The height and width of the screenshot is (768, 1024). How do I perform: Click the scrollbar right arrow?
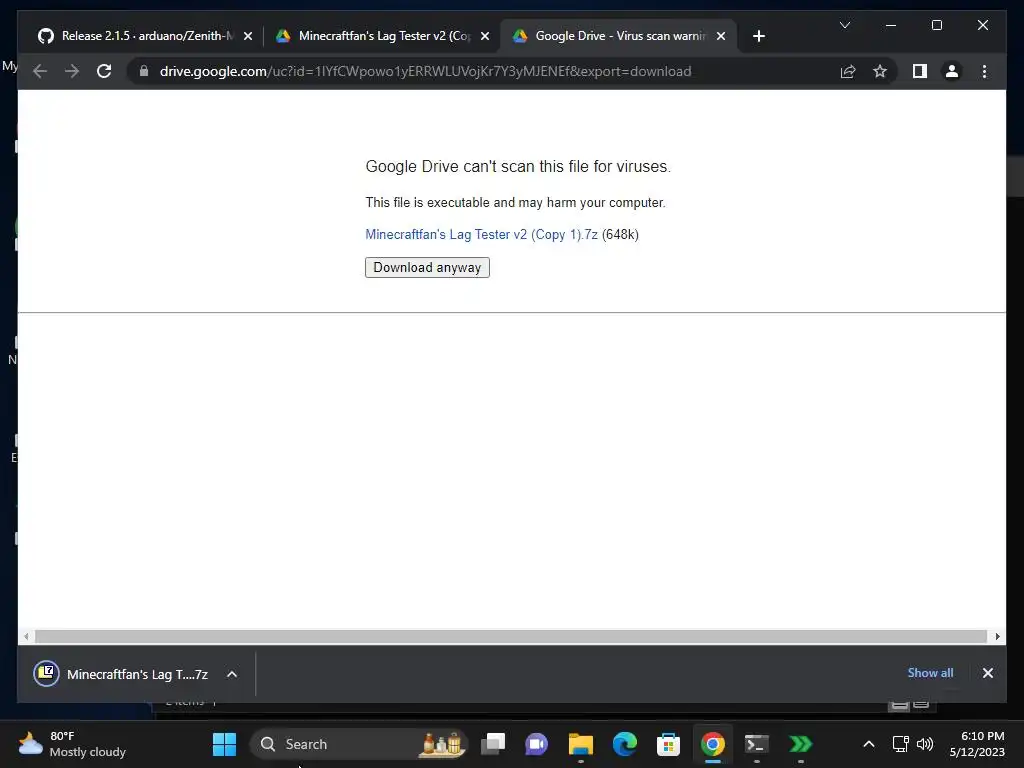(x=997, y=636)
